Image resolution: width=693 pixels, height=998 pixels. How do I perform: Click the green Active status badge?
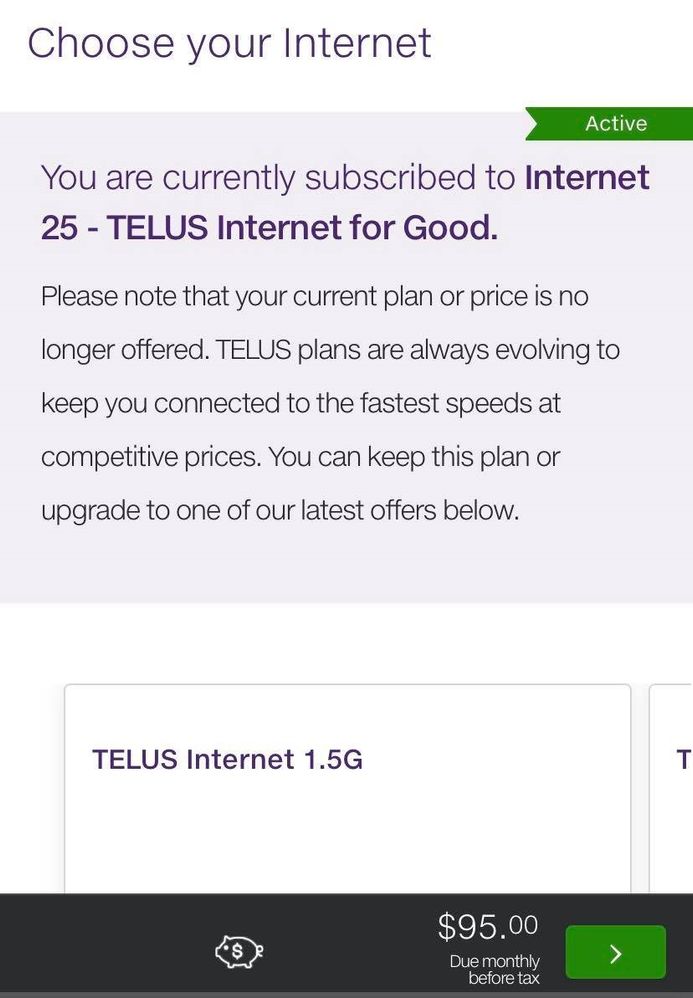pyautogui.click(x=614, y=123)
